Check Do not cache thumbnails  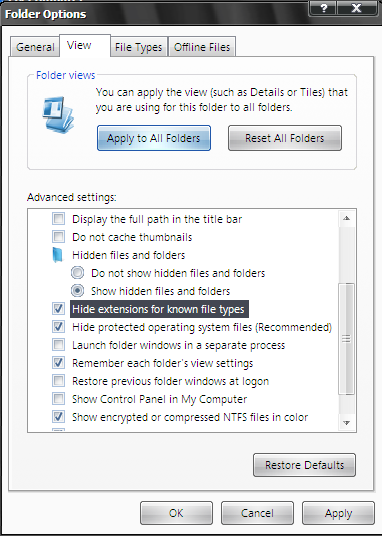(58, 237)
